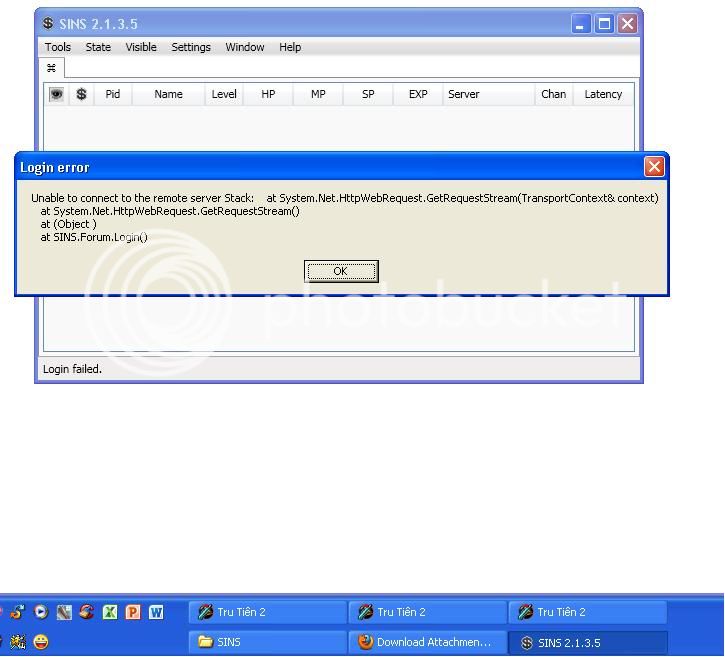This screenshot has width=725, height=657.
Task: Click the Server column header
Action: pos(488,94)
